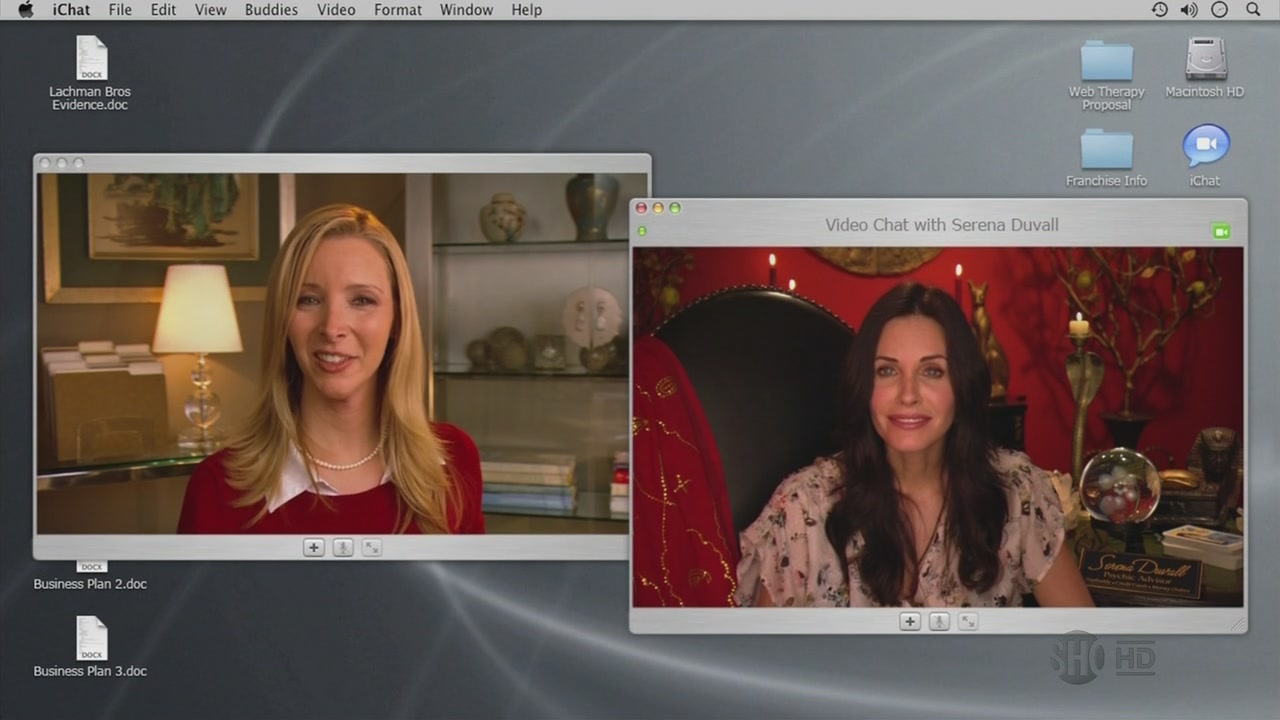Open the Help menu

[526, 10]
